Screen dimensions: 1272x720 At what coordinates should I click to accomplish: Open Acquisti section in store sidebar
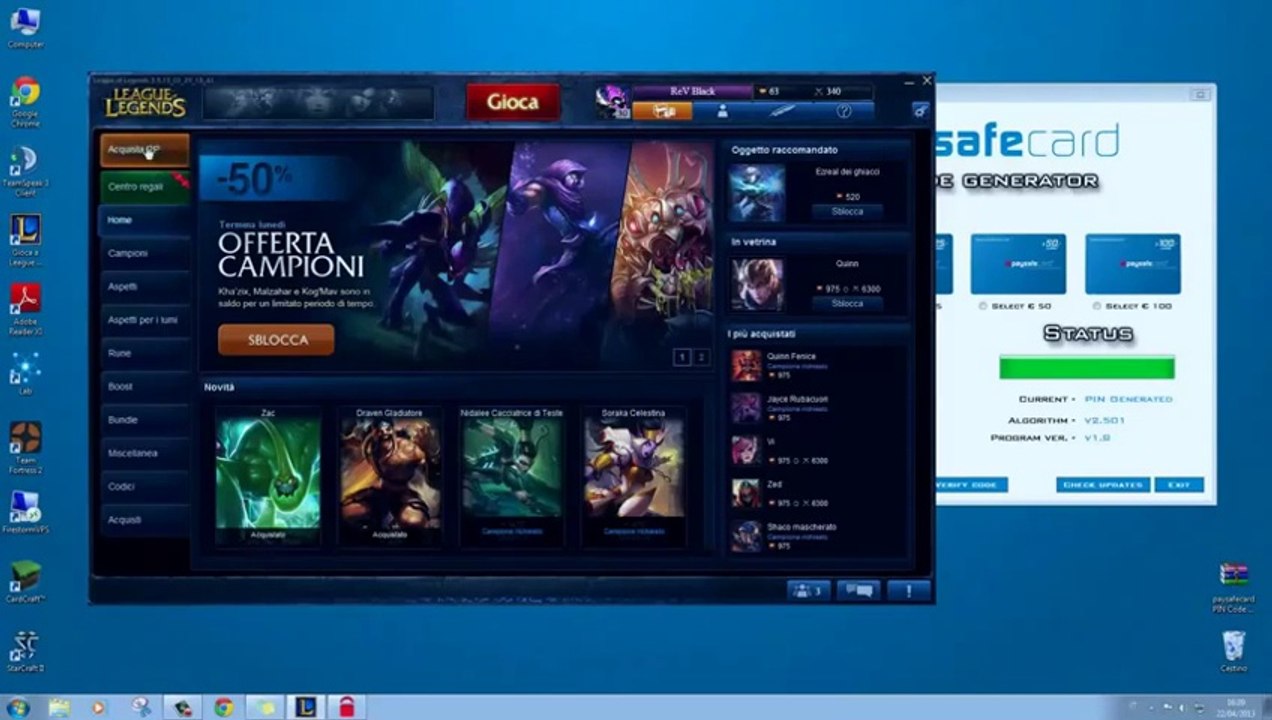145,520
